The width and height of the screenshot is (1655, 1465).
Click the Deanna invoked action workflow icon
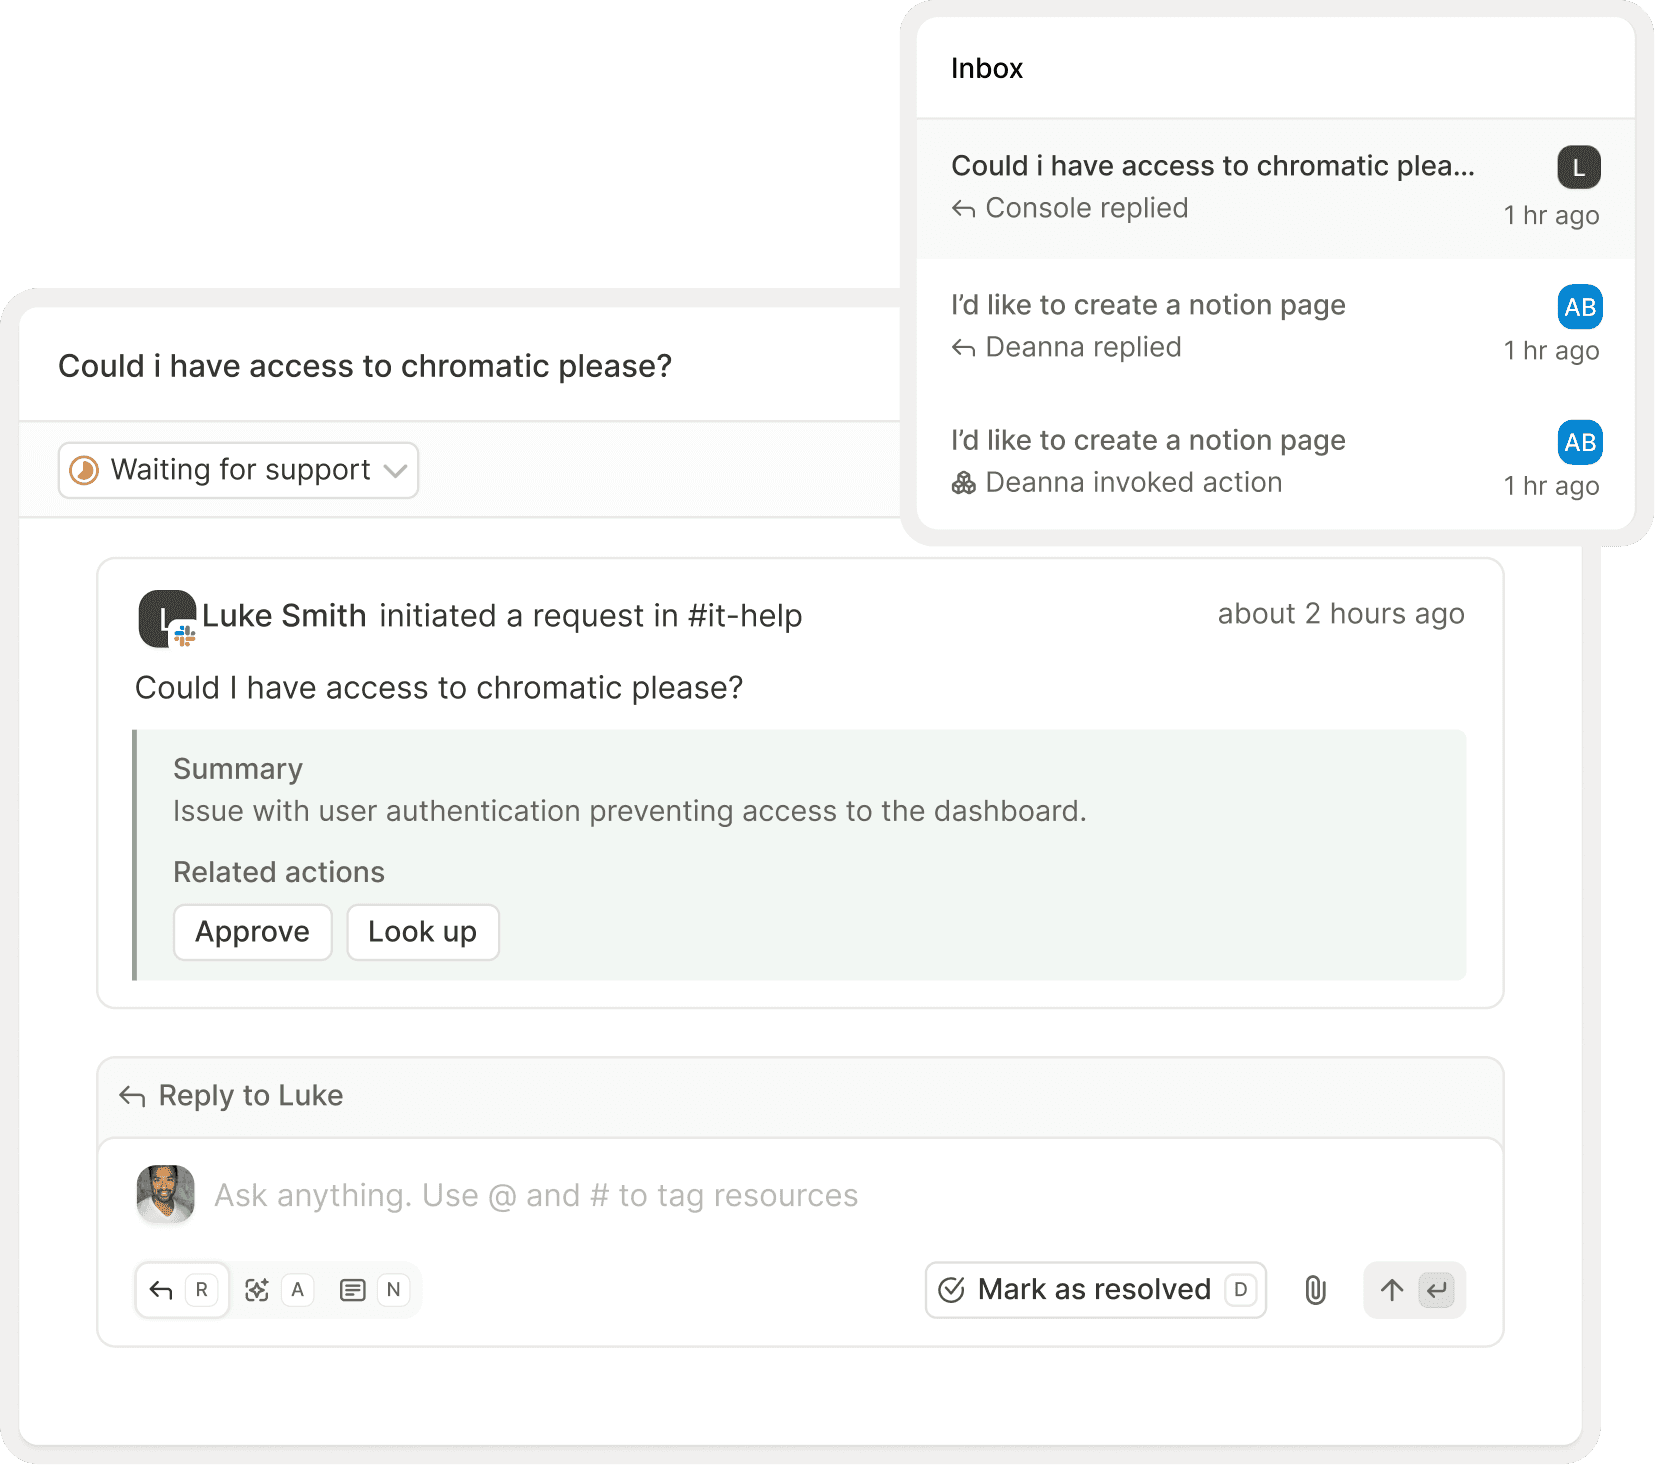click(x=964, y=483)
